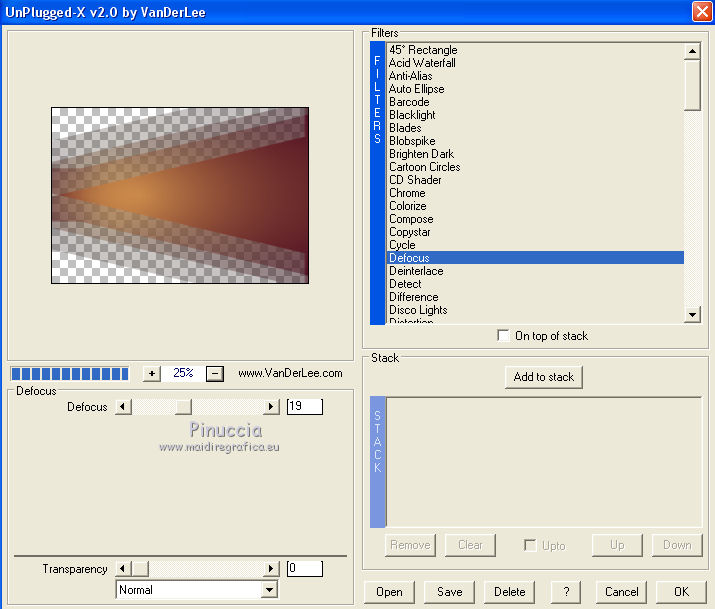Screen dimensions: 715x609
Task: Select the 45° Rectangle filter
Action: pos(535,50)
